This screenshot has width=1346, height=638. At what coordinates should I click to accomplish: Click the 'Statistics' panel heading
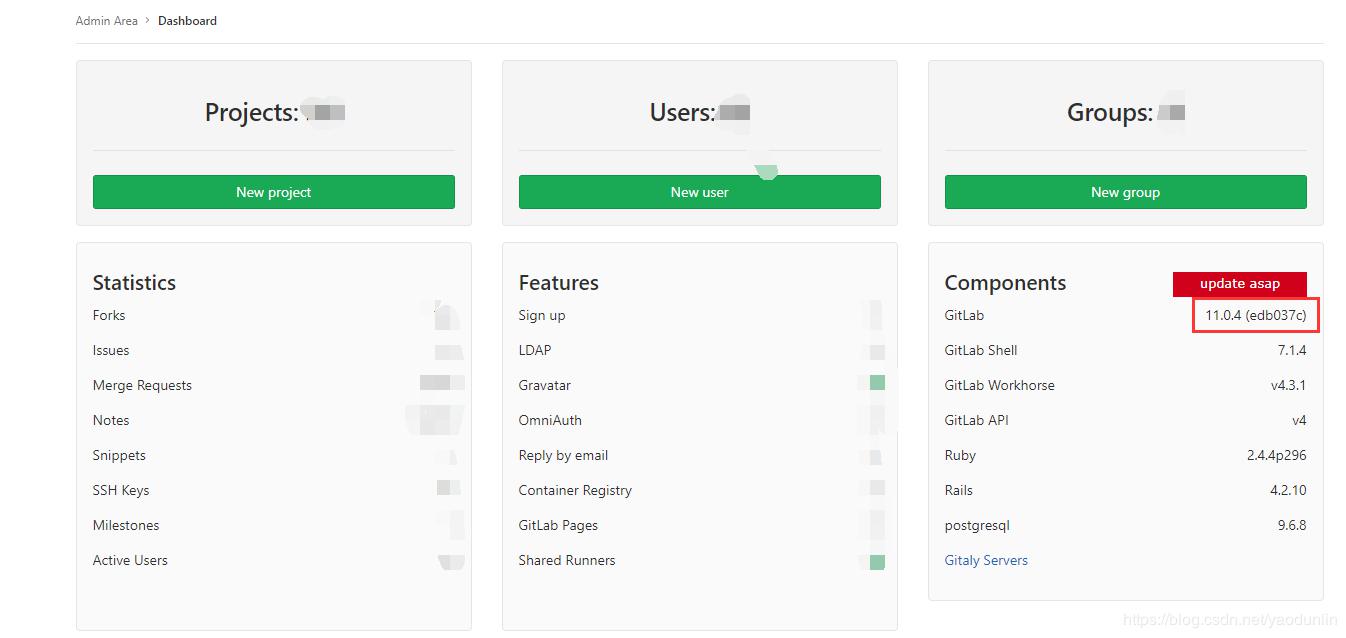pos(134,283)
